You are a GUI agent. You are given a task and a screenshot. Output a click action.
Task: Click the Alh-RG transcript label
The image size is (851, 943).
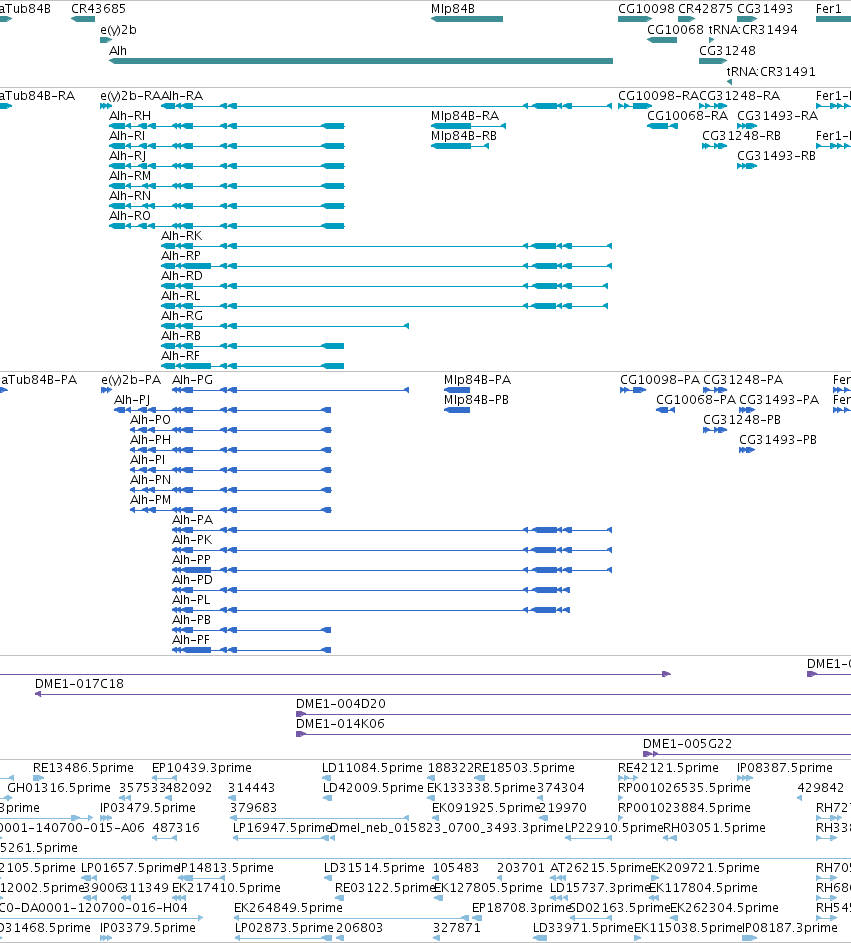tap(182, 316)
